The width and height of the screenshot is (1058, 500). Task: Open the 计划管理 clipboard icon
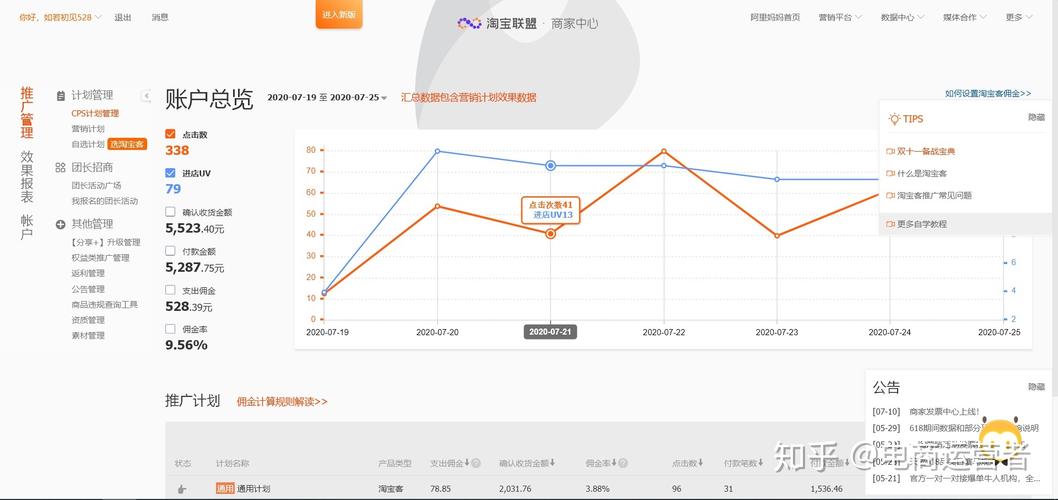click(61, 96)
